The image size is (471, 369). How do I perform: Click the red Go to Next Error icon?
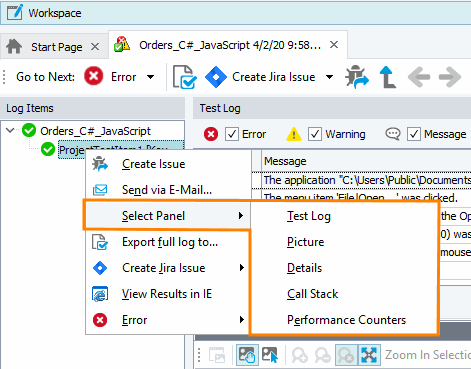[x=93, y=76]
